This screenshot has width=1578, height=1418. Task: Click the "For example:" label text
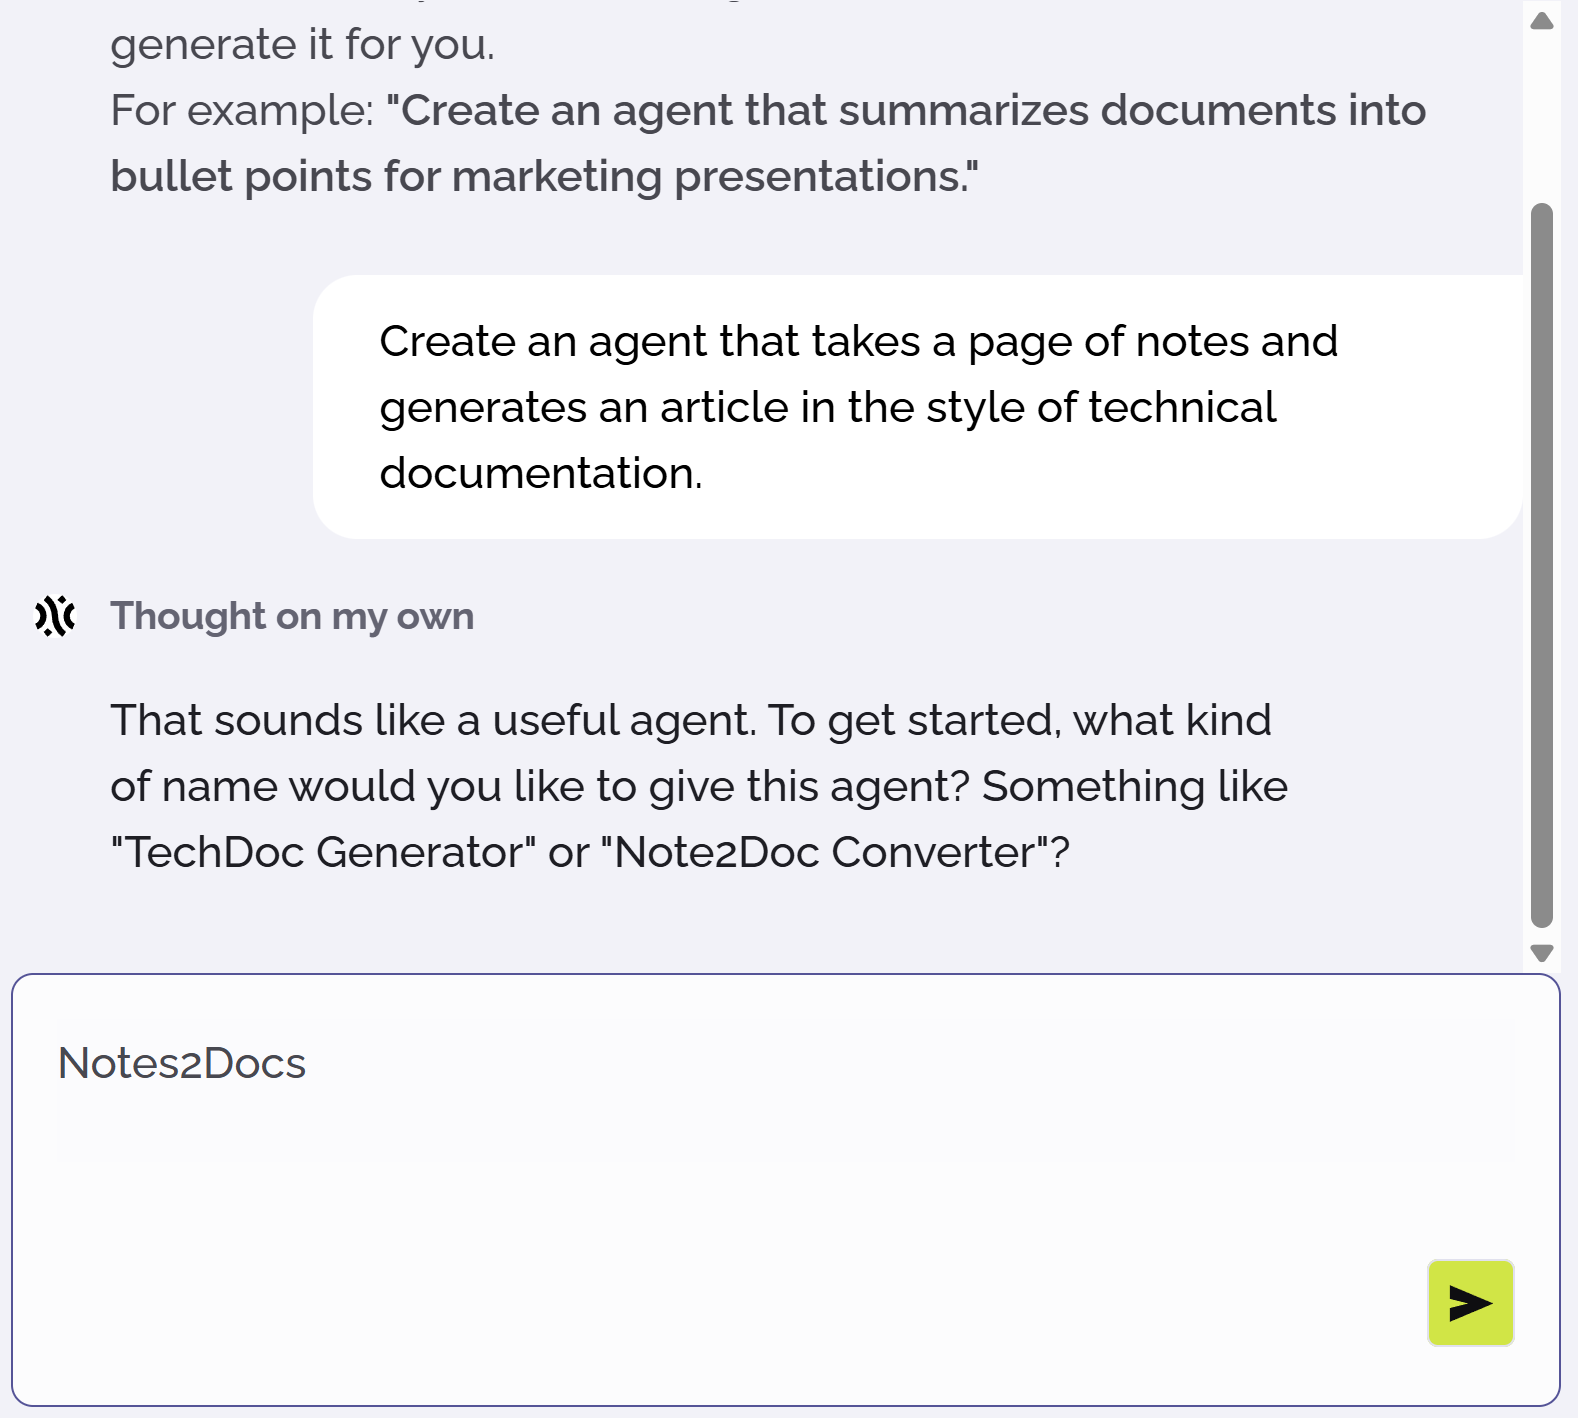pyautogui.click(x=241, y=110)
